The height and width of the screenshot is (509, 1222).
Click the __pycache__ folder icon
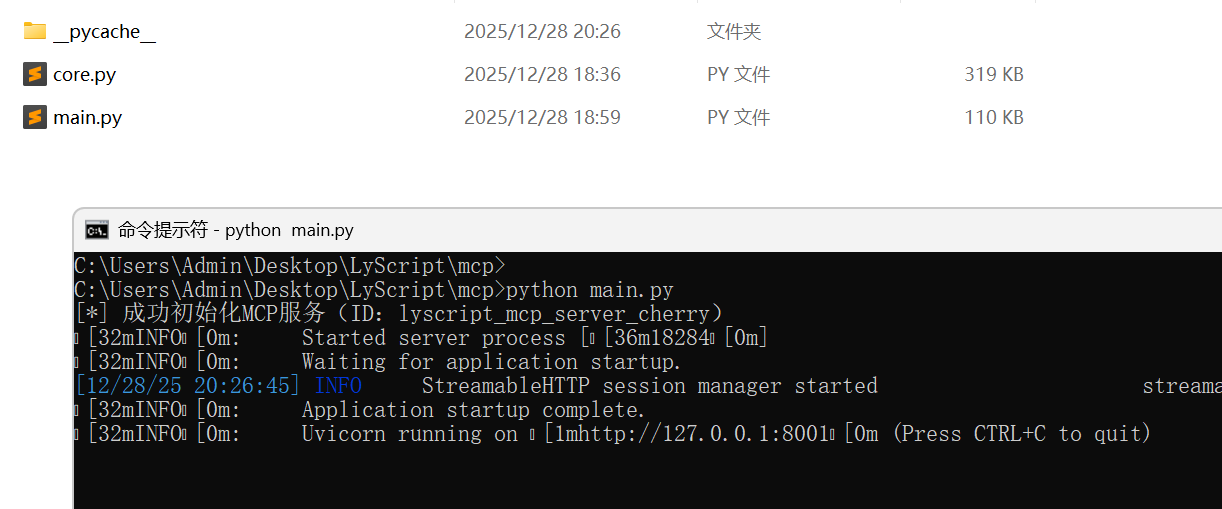pos(35,31)
